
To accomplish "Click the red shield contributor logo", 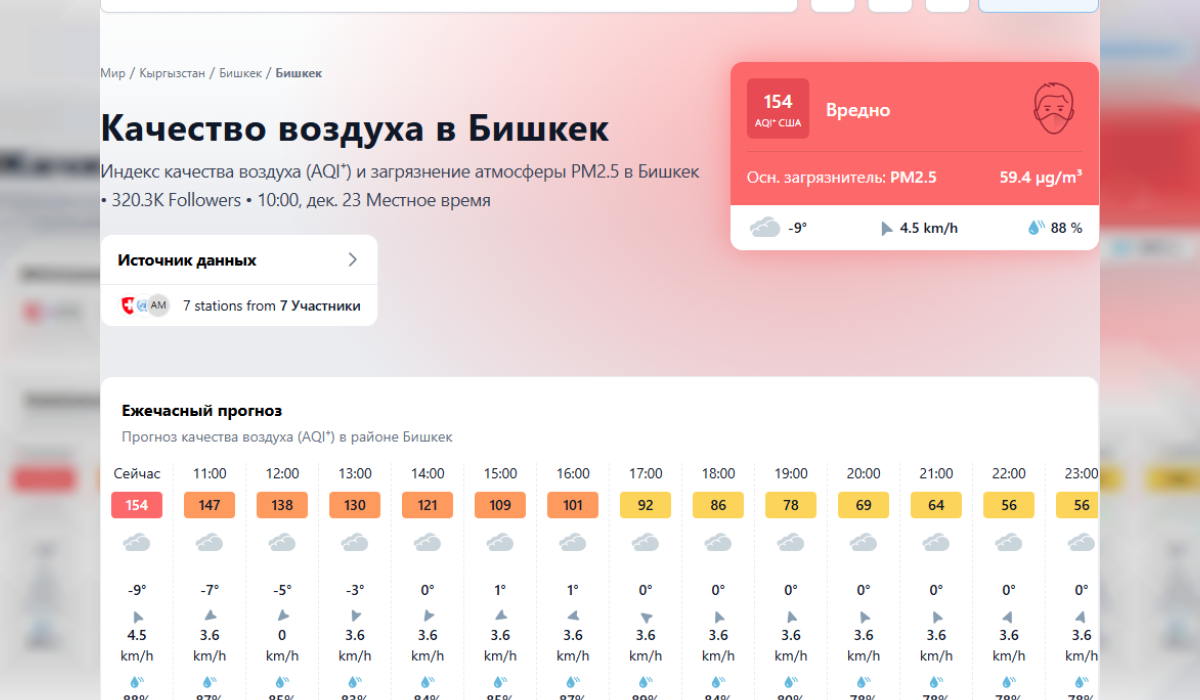I will 127,306.
